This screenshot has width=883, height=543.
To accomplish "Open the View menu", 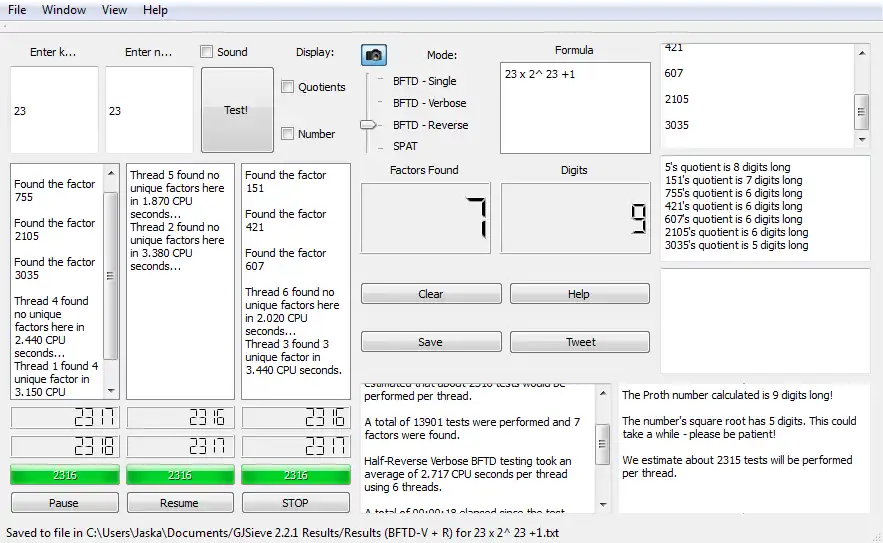I will 114,10.
